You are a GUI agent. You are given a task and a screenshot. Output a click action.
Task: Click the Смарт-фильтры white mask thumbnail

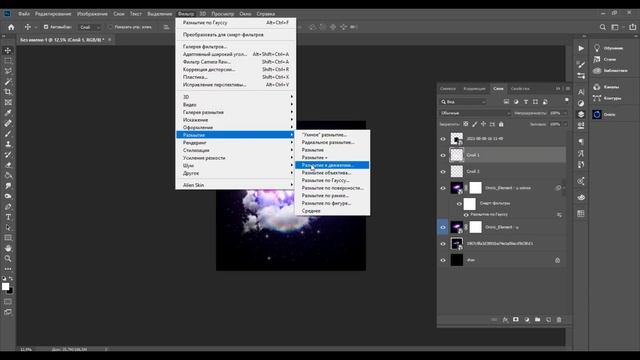tap(470, 203)
